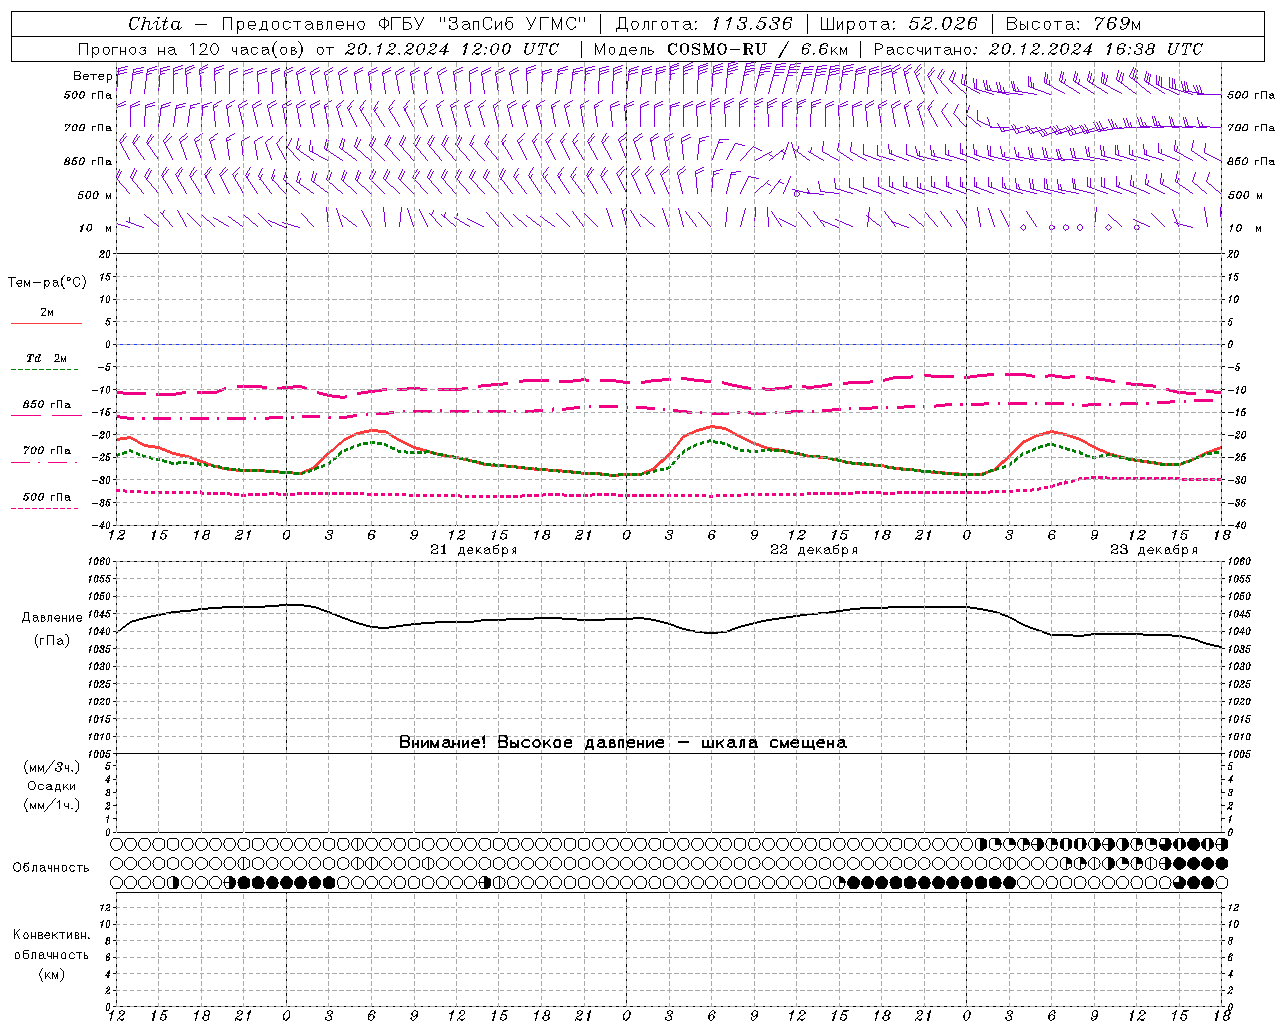Click the Рассчитано: 20.12.2024 16:38 UTC timestamp

(1039, 49)
